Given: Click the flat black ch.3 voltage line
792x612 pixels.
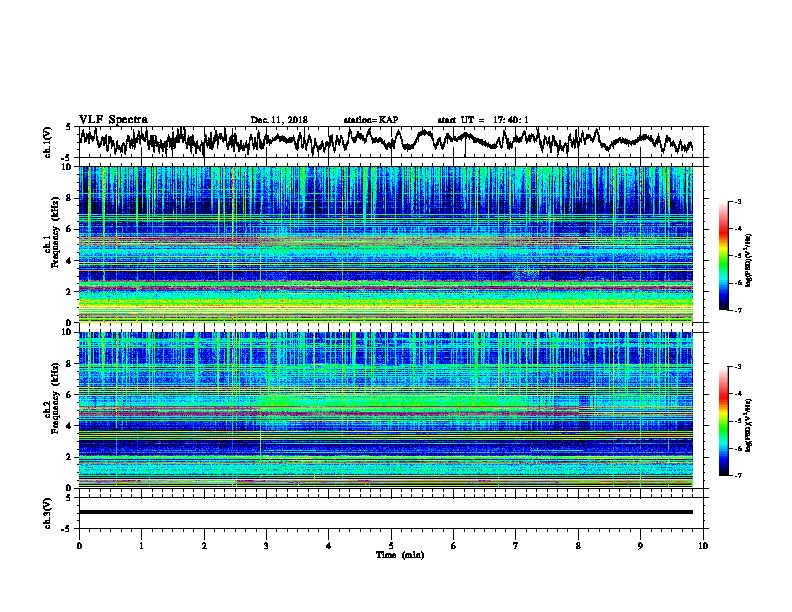Looking at the screenshot, I should 385,512.
